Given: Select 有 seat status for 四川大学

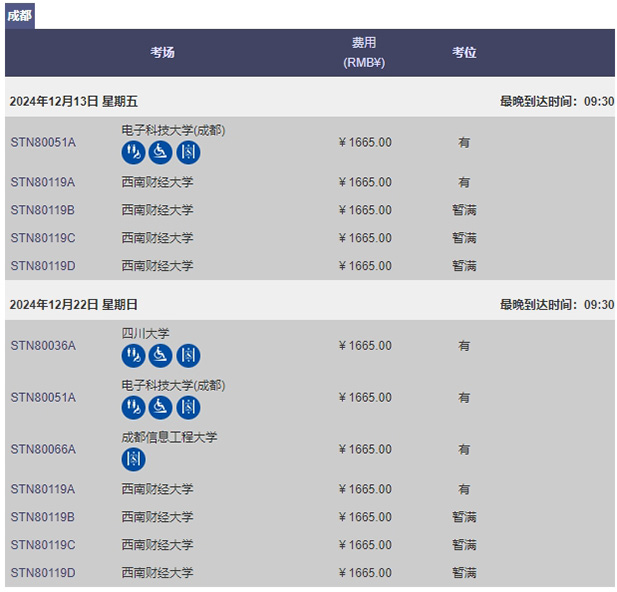Looking at the screenshot, I should (464, 346).
